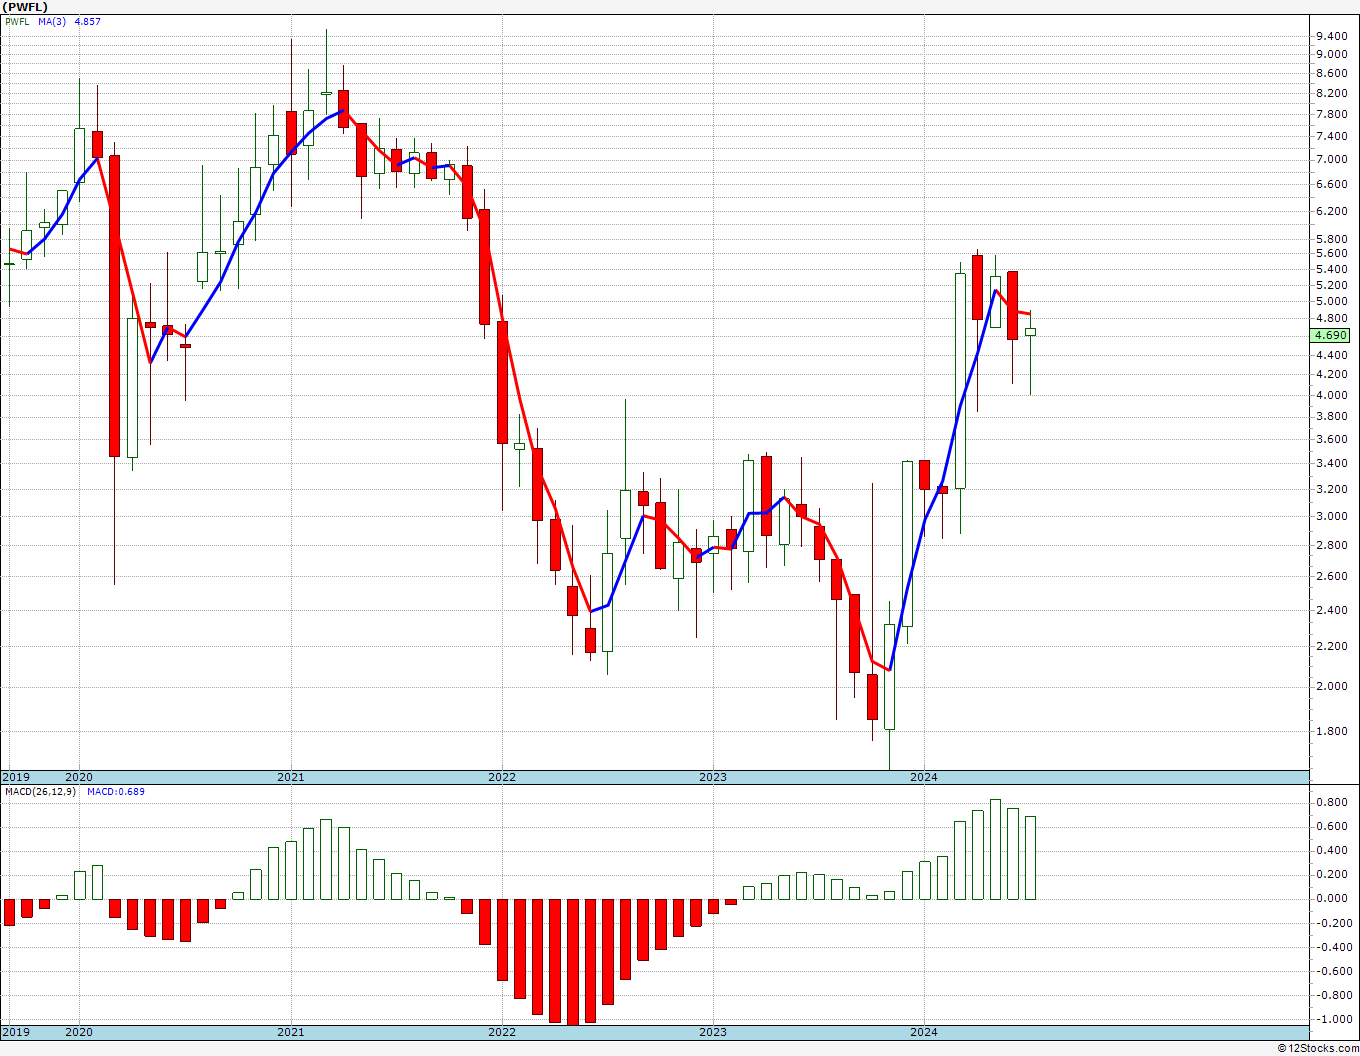Click the 7.800 price axis label

1333,115
